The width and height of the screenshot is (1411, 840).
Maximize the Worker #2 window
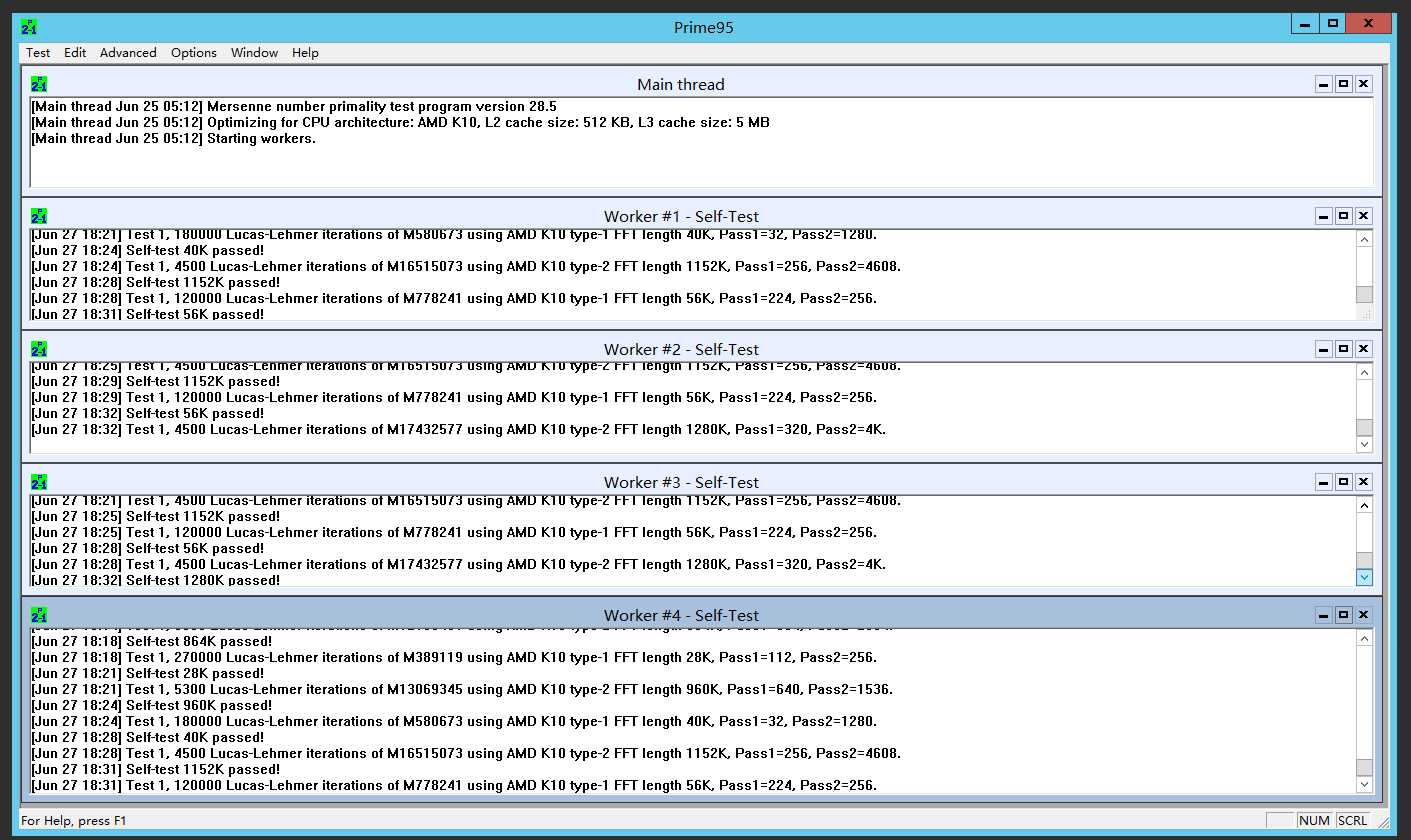click(x=1344, y=349)
